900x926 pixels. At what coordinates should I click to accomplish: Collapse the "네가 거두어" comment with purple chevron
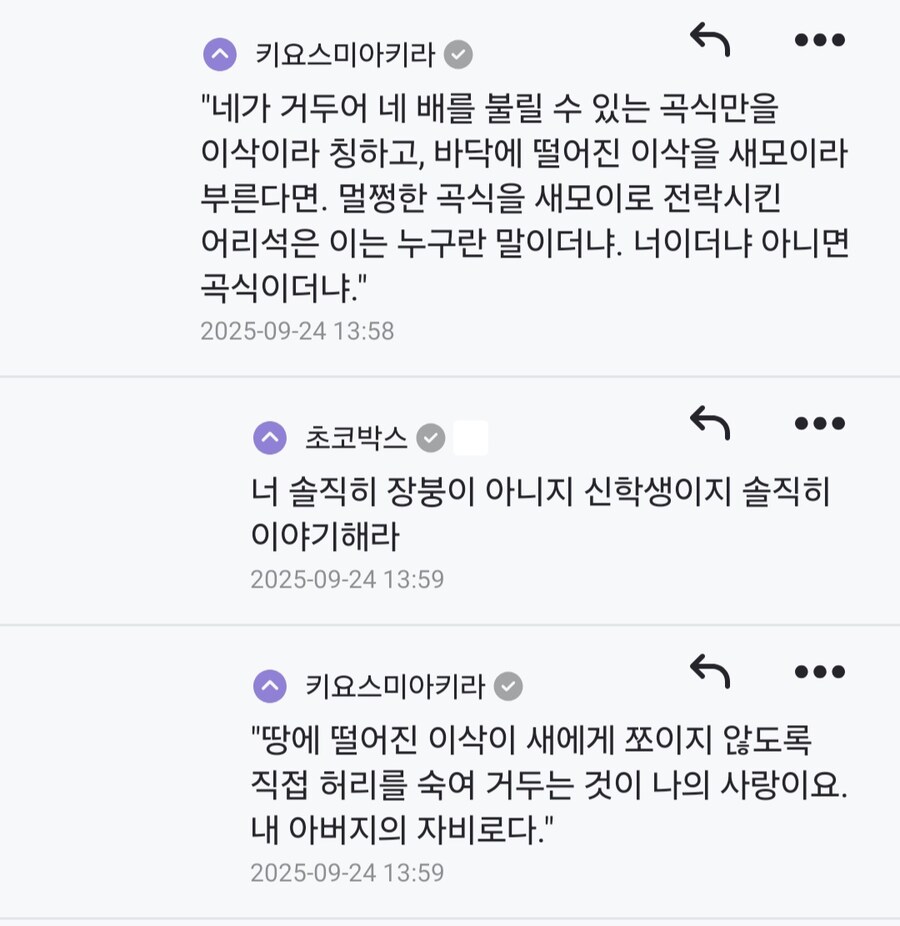pyautogui.click(x=220, y=54)
